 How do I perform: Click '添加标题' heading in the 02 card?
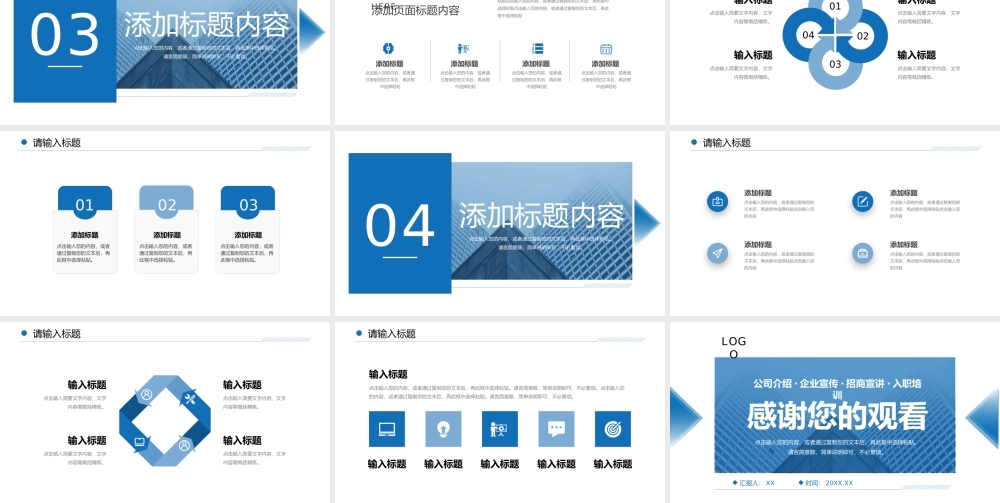[x=167, y=235]
